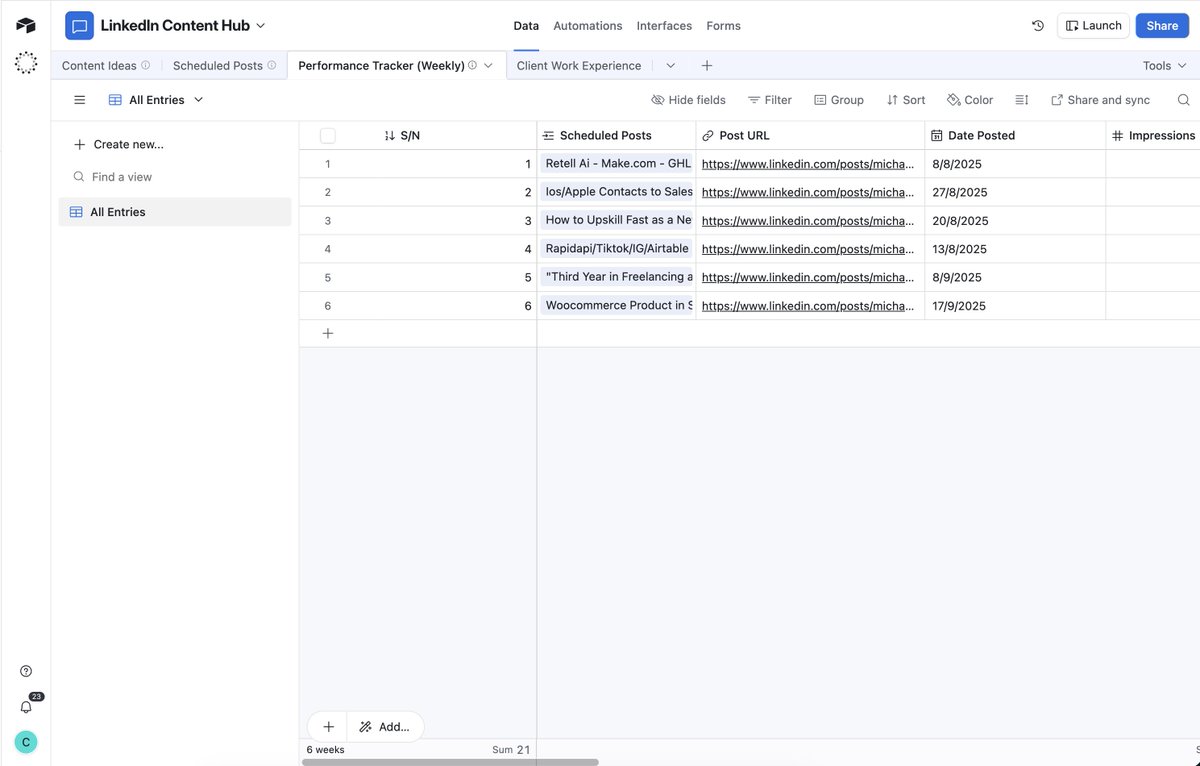Click the Retell Ai - Make.com linked record
1200x766 pixels.
click(x=617, y=164)
